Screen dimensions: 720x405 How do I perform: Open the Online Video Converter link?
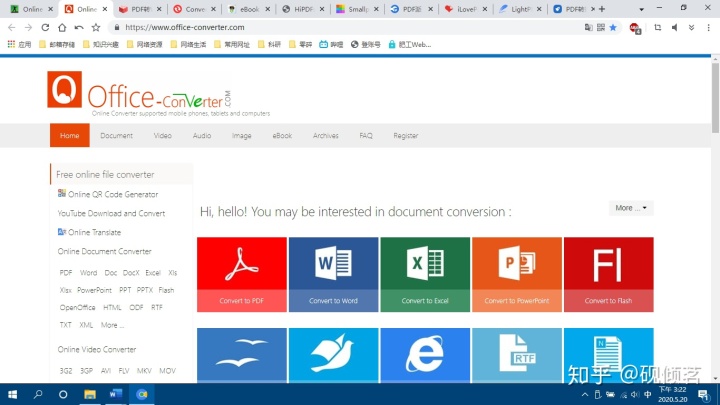pos(97,349)
